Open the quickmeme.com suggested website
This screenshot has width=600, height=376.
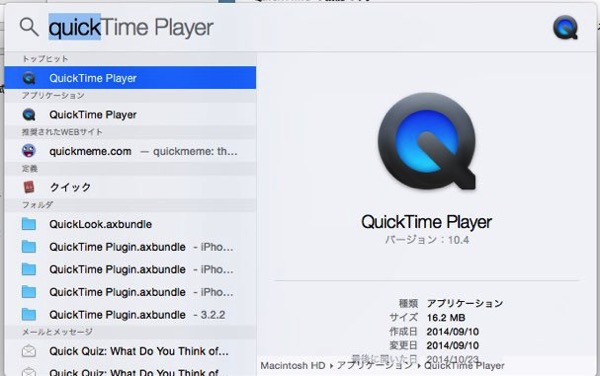(130, 151)
